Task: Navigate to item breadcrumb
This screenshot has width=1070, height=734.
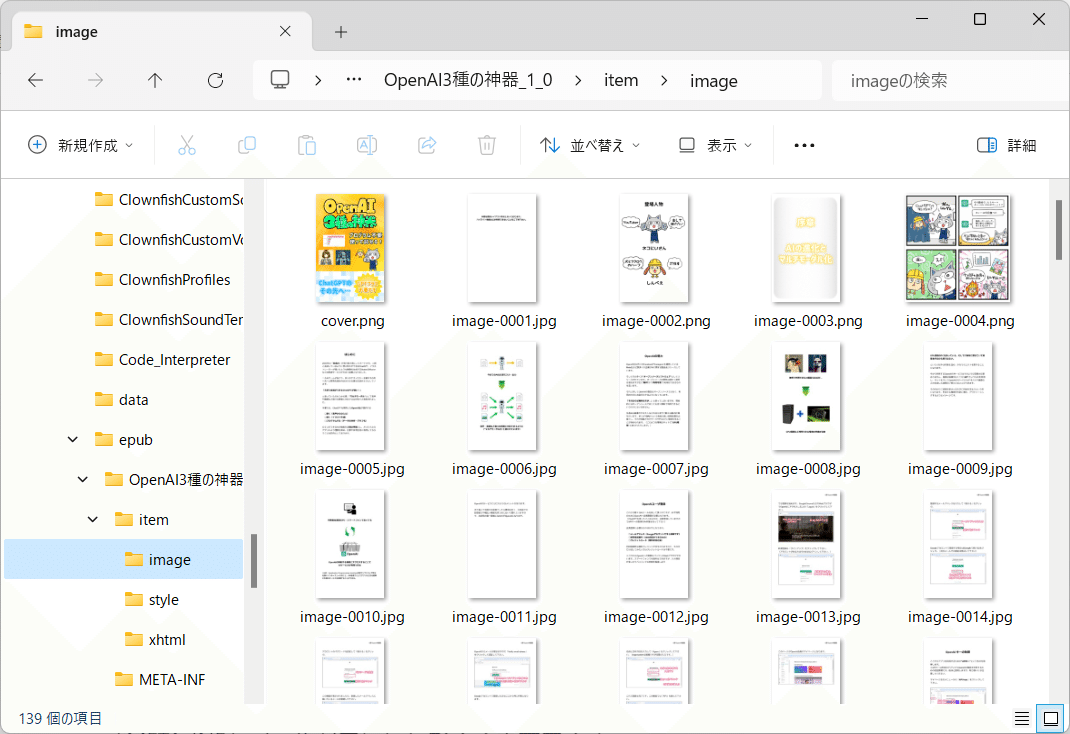Action: pos(621,80)
